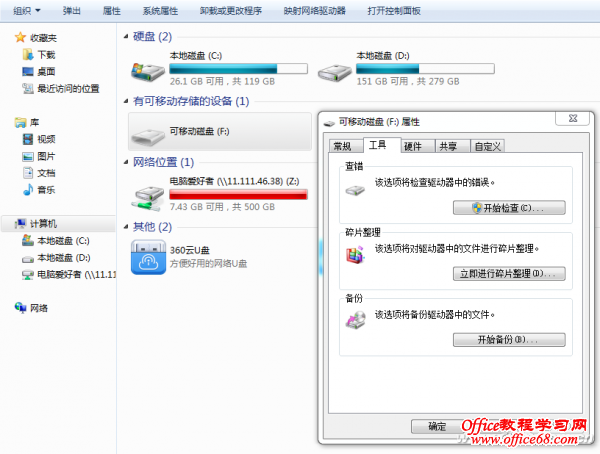Click the text 26.1 GB 可用，共 119 GB
This screenshot has width=600, height=454.
pyautogui.click(x=222, y=81)
